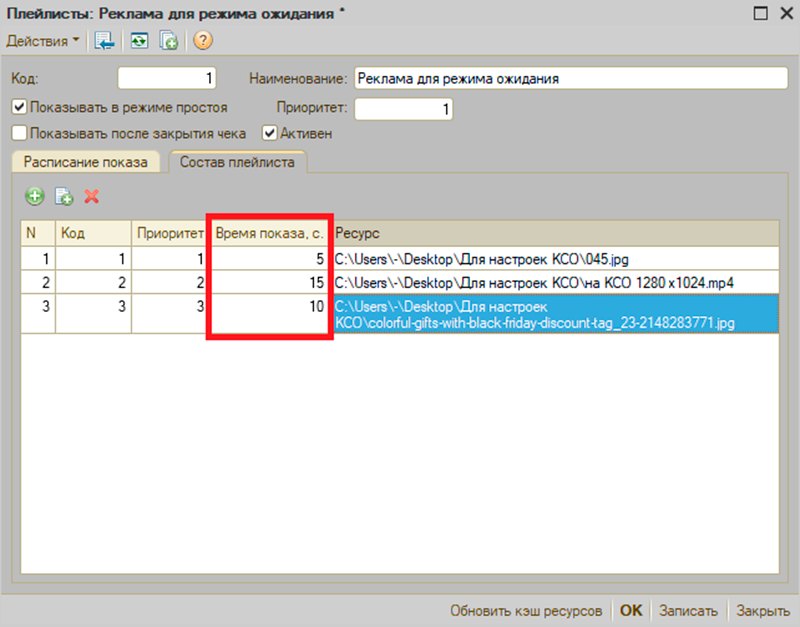Click the Приоритет column header in the table
800x627 pixels.
pyautogui.click(x=169, y=233)
